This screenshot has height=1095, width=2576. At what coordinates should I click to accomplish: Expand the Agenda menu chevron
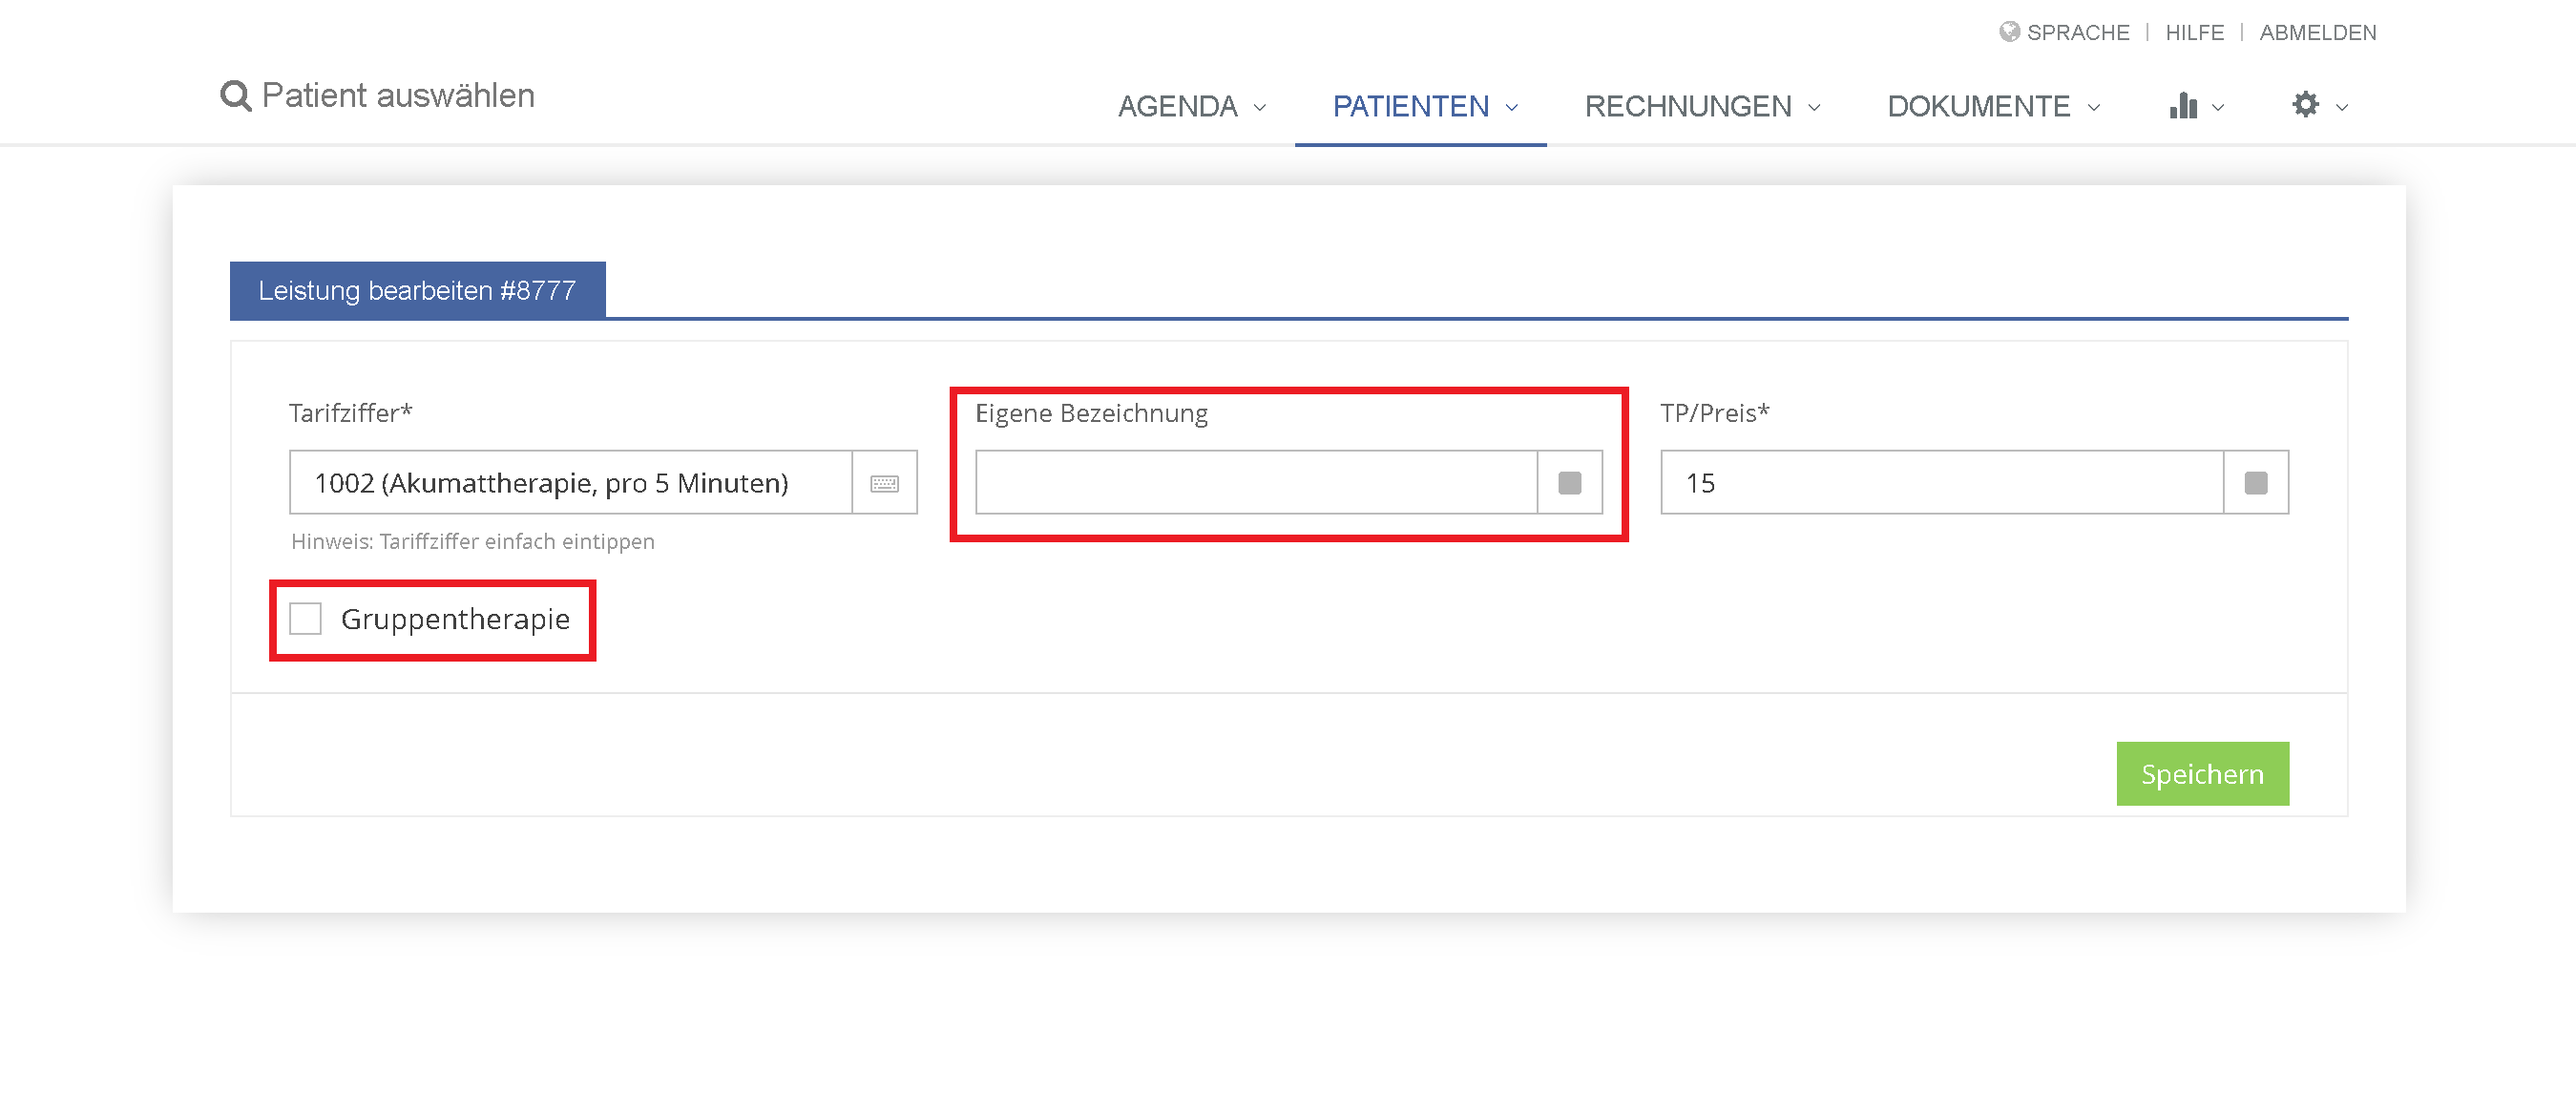(1260, 108)
